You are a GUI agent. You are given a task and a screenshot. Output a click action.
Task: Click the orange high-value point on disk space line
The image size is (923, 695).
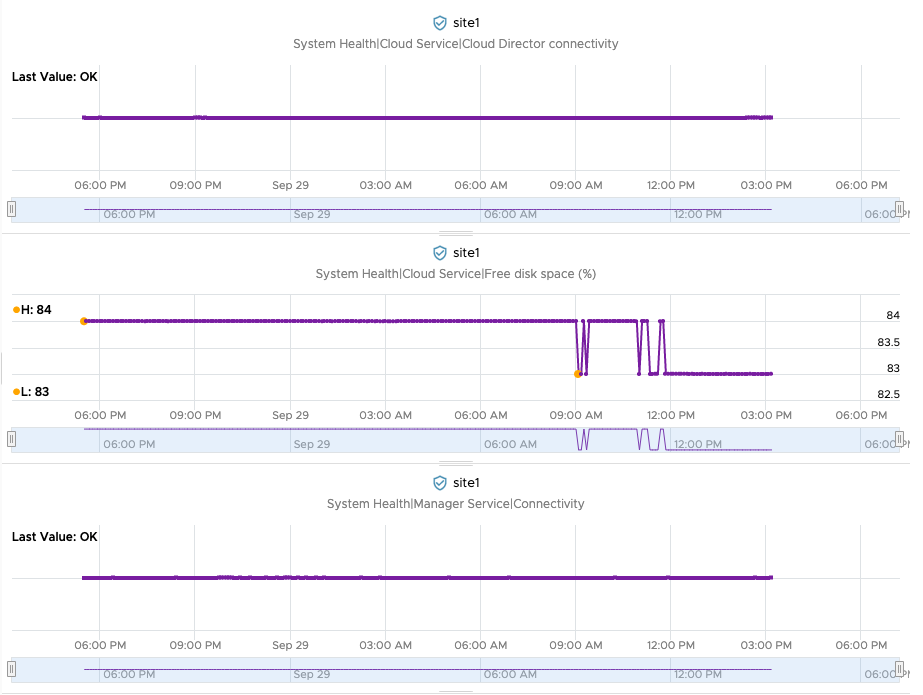point(84,321)
